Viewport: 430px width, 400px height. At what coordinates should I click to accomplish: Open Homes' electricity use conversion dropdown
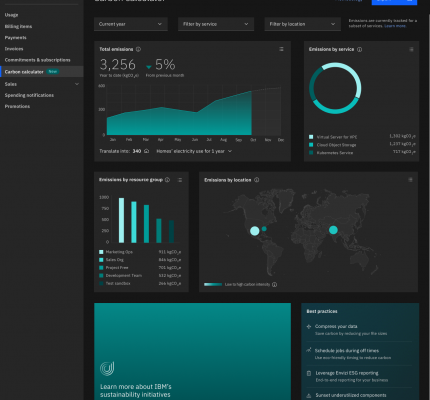[x=194, y=151]
